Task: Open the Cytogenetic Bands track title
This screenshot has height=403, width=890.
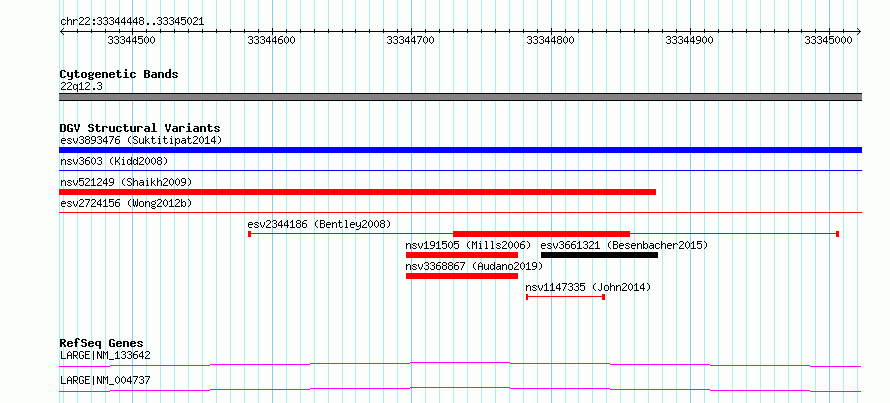Action: click(x=119, y=74)
